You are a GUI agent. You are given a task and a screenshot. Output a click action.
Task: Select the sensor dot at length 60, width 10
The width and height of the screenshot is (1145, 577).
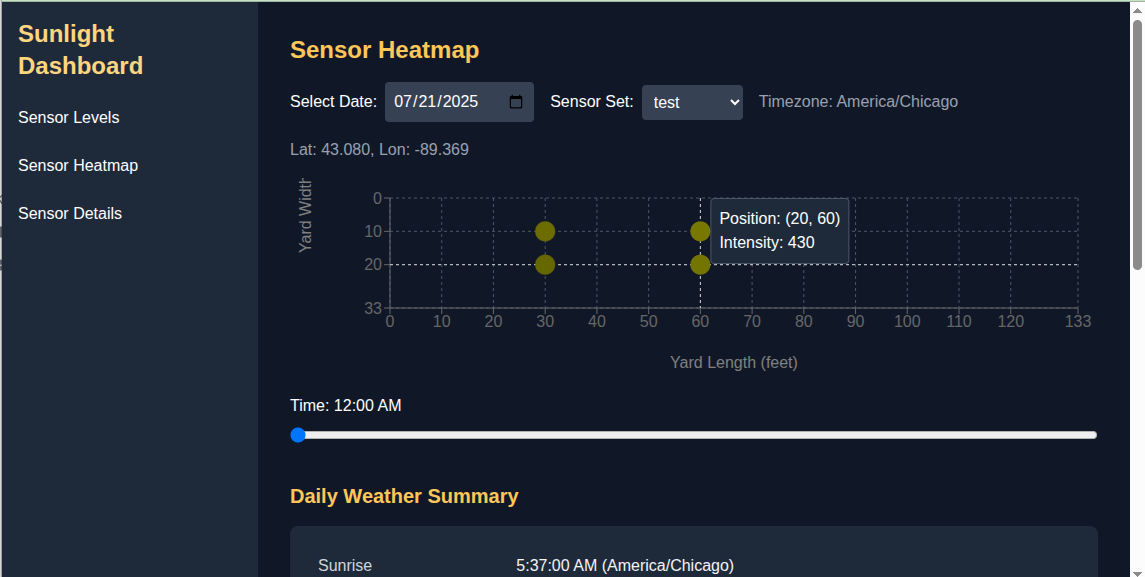[x=700, y=232]
